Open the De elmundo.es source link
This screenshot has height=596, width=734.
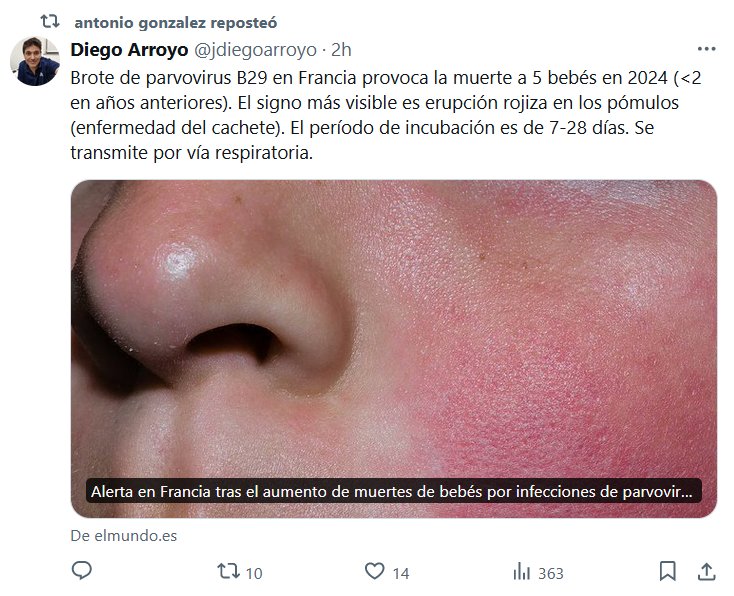pos(124,536)
